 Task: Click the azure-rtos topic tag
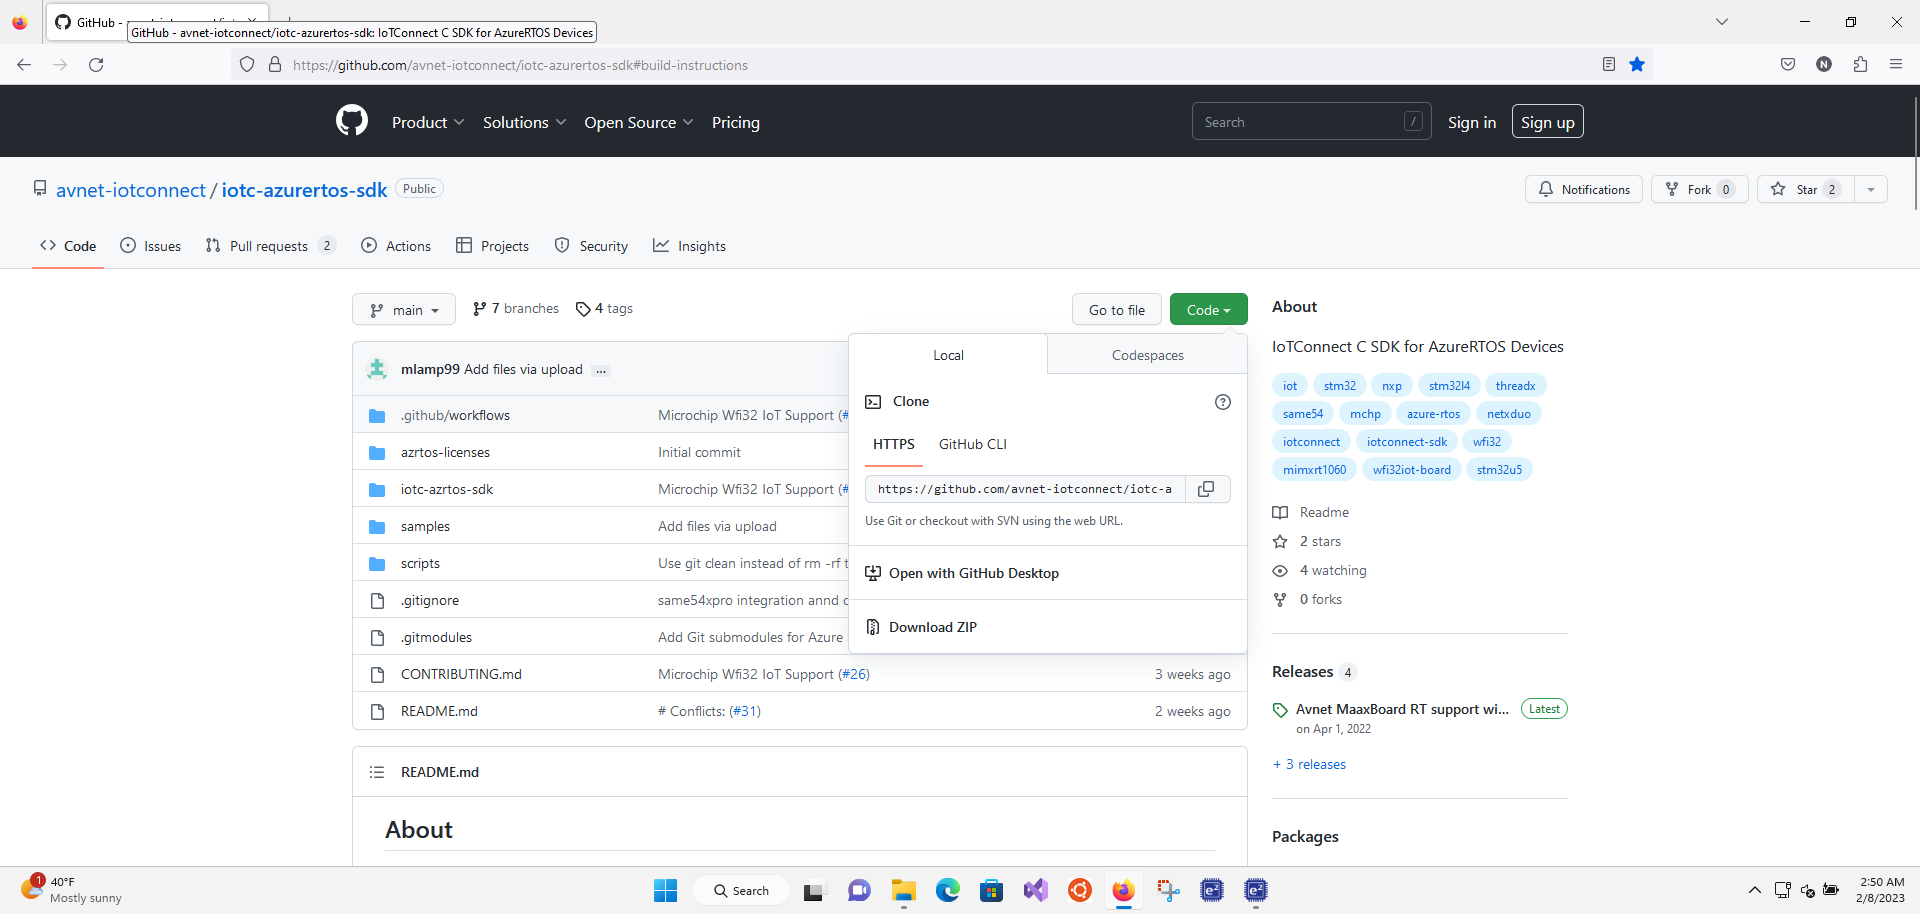pyautogui.click(x=1433, y=413)
